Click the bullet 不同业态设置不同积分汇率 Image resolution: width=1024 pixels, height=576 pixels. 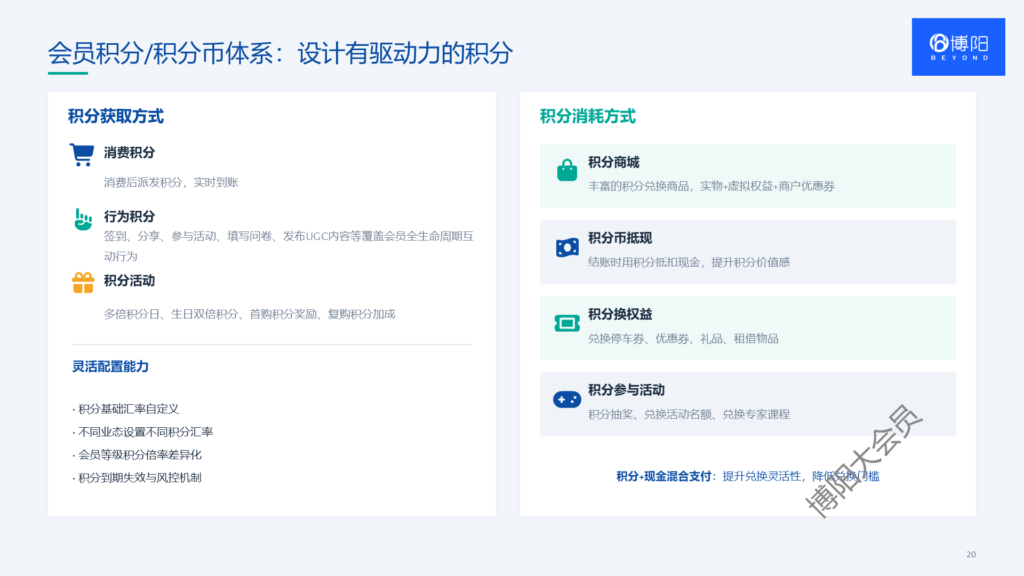142,432
